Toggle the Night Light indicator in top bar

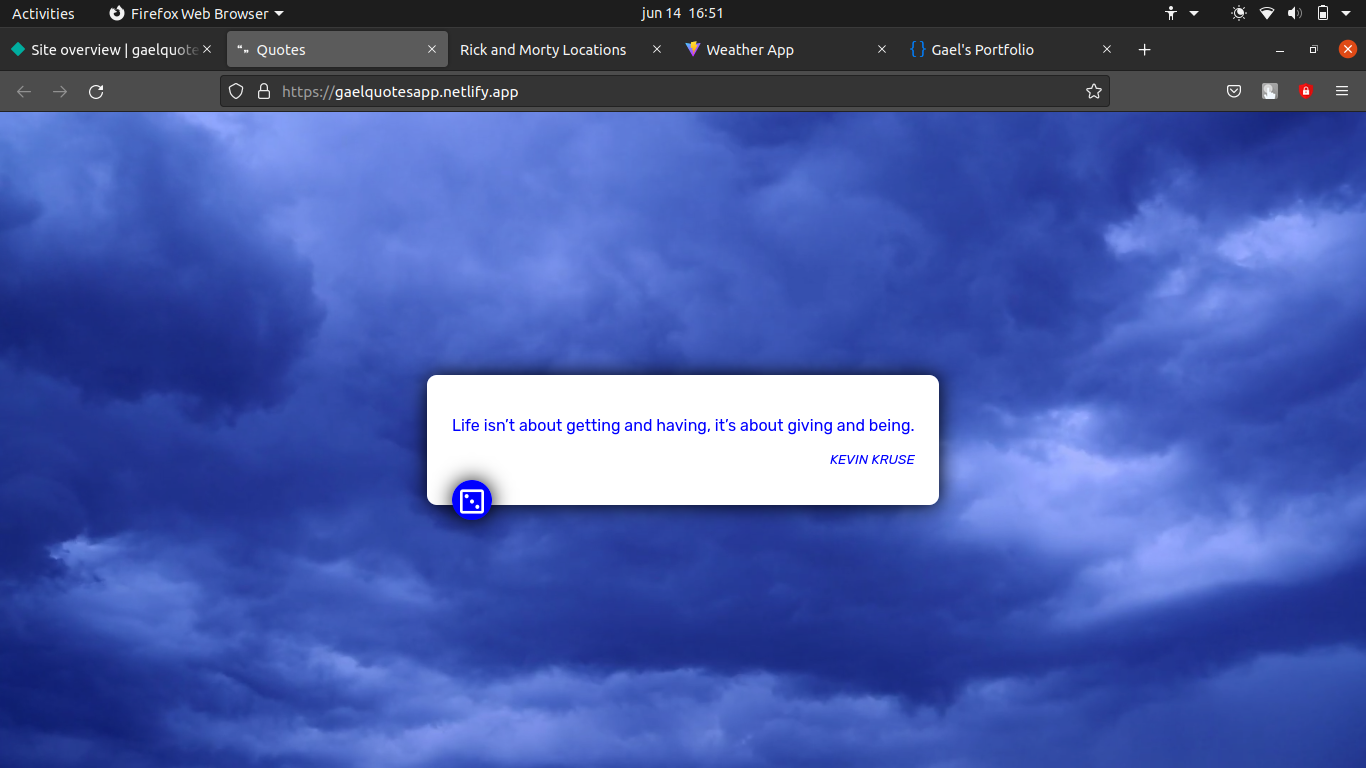1239,14
